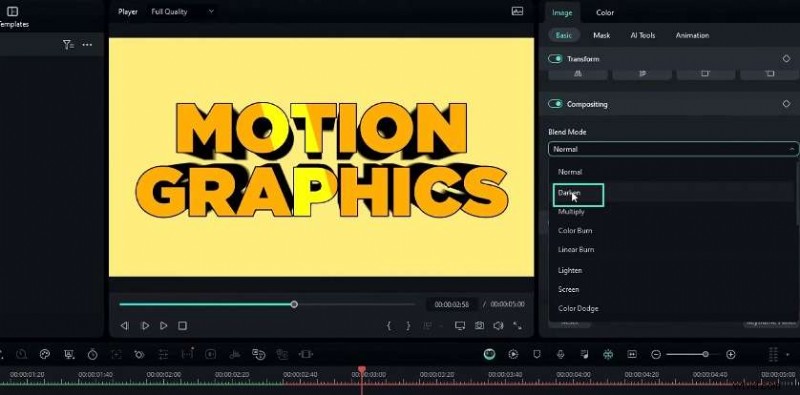The image size is (800, 395).
Task: Play the clip from the current position
Action: pyautogui.click(x=145, y=326)
